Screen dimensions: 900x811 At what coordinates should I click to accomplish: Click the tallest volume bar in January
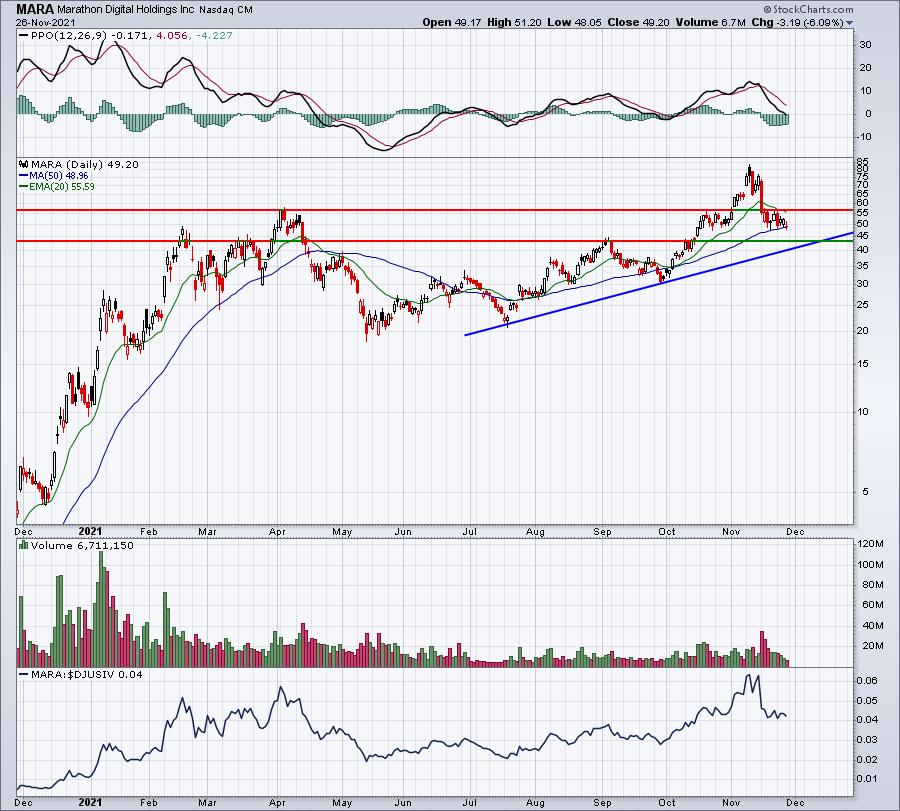(102, 608)
